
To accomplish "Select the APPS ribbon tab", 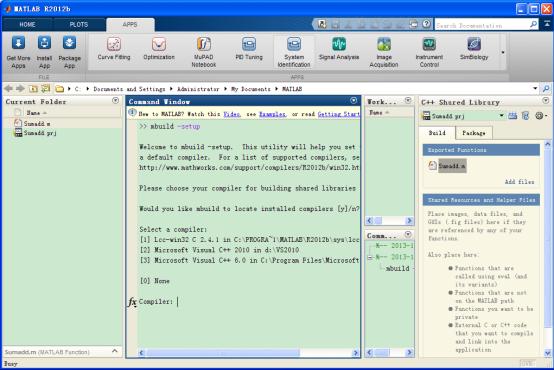I will tap(130, 24).
